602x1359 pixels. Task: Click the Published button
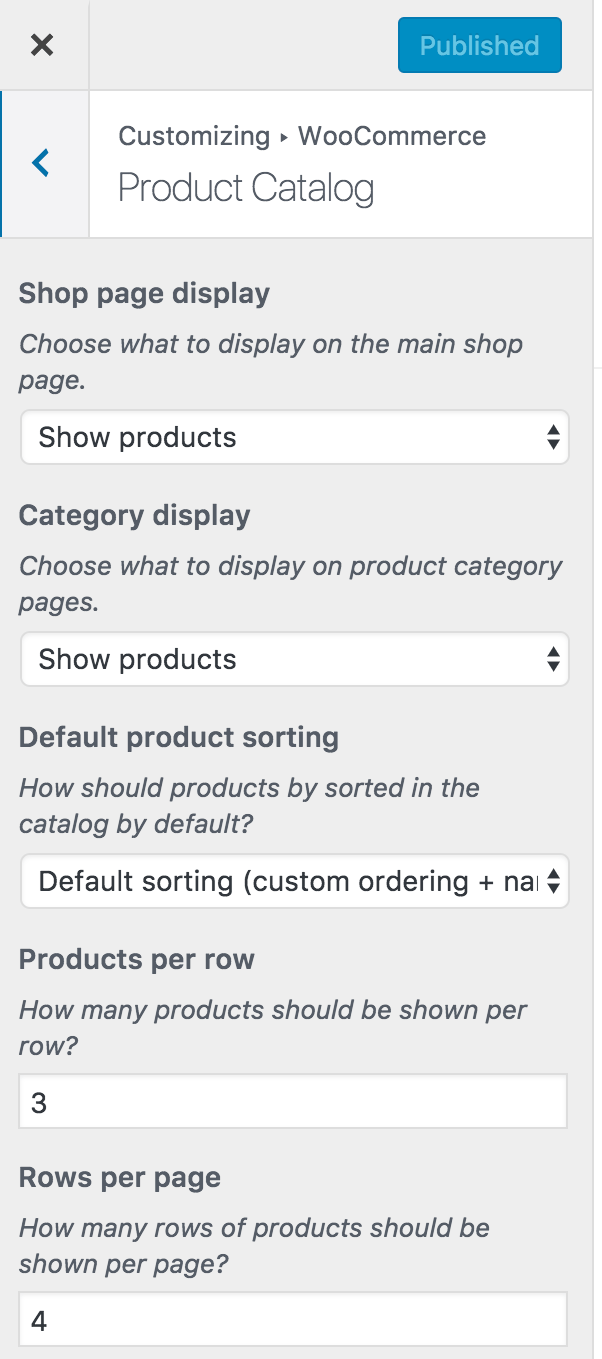tap(479, 46)
